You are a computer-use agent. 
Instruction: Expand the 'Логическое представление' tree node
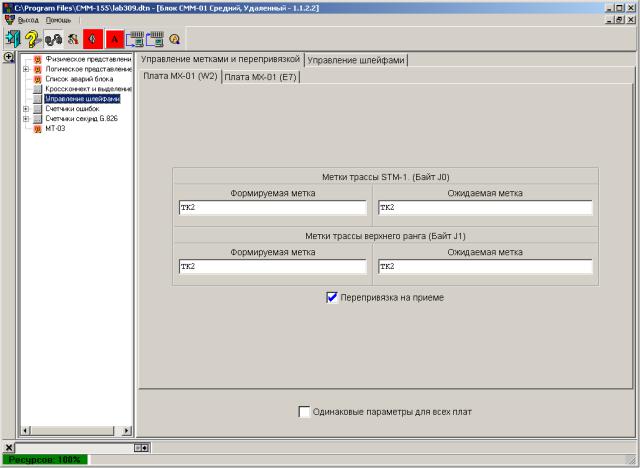pyautogui.click(x=26, y=69)
